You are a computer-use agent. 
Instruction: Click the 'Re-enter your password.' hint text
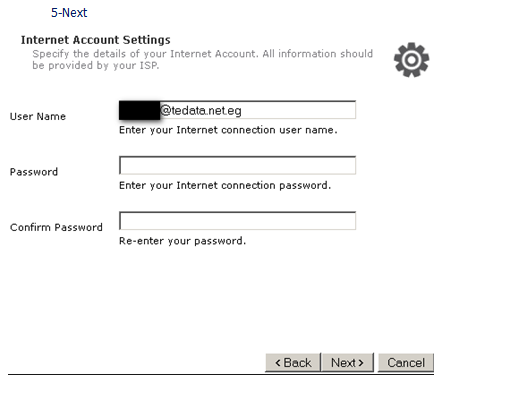click(182, 241)
